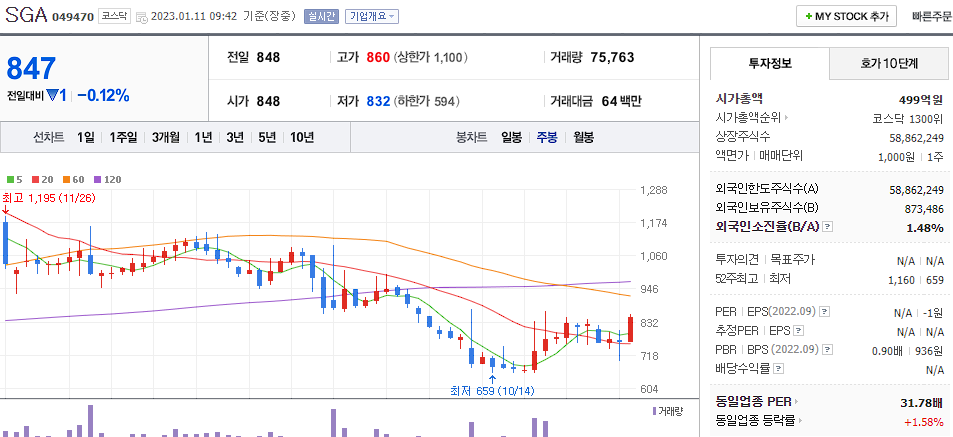Add the stock with MY STOCK 추가 button
953x437 pixels.
coord(847,16)
